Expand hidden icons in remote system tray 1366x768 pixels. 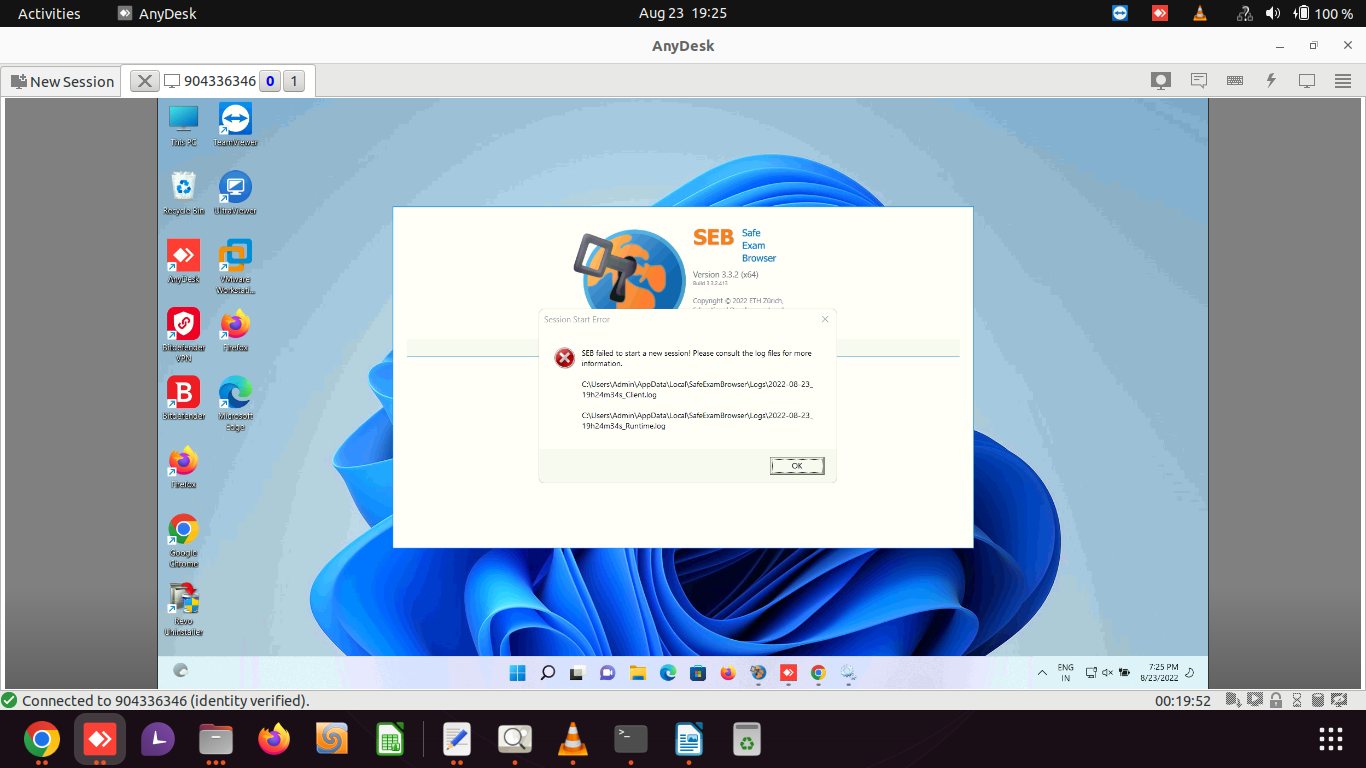[x=1042, y=672]
